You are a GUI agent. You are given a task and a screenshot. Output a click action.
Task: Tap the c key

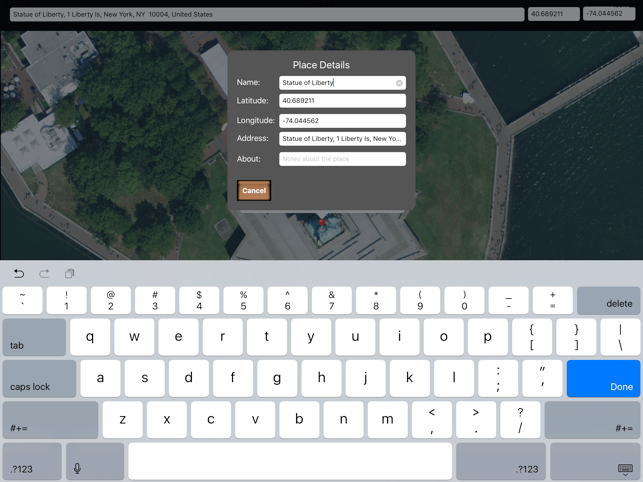[211, 420]
